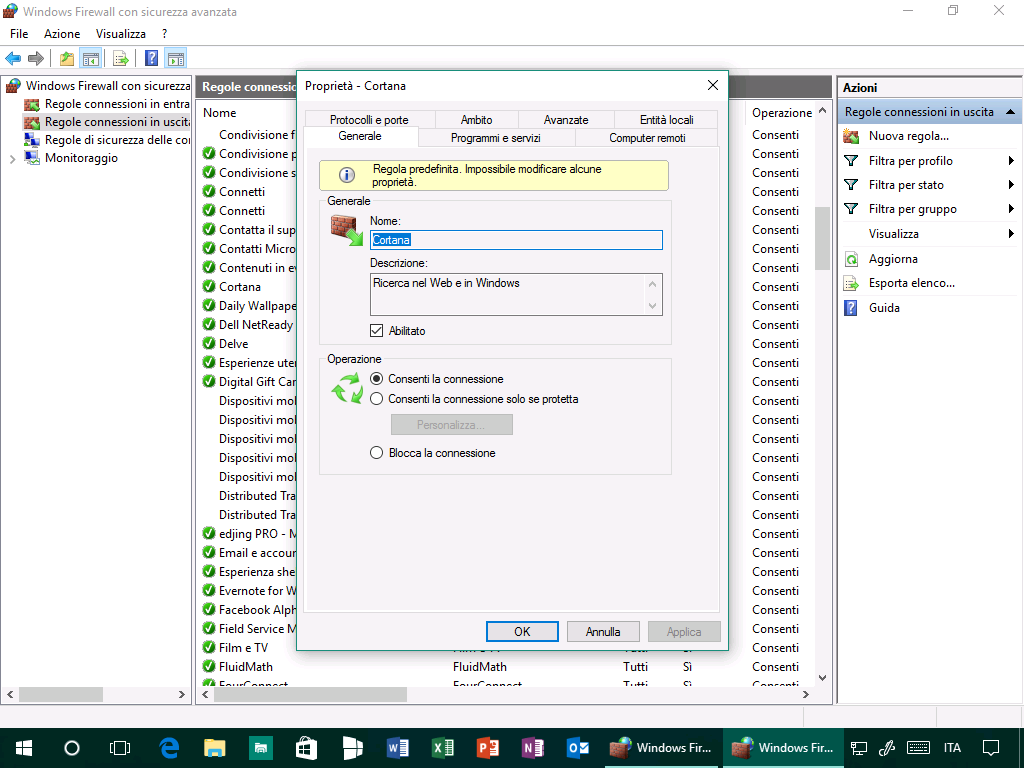1024x768 pixels.
Task: Open the Computer remoti tab
Action: tap(647, 138)
